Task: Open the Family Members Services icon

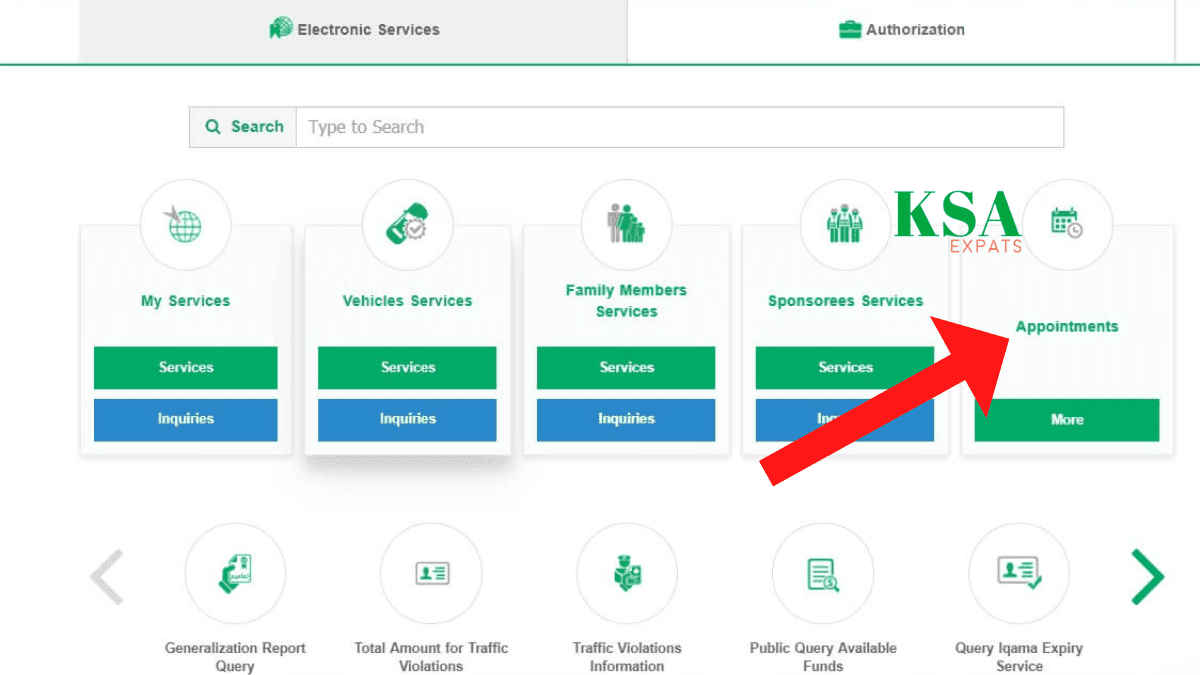Action: [x=626, y=225]
